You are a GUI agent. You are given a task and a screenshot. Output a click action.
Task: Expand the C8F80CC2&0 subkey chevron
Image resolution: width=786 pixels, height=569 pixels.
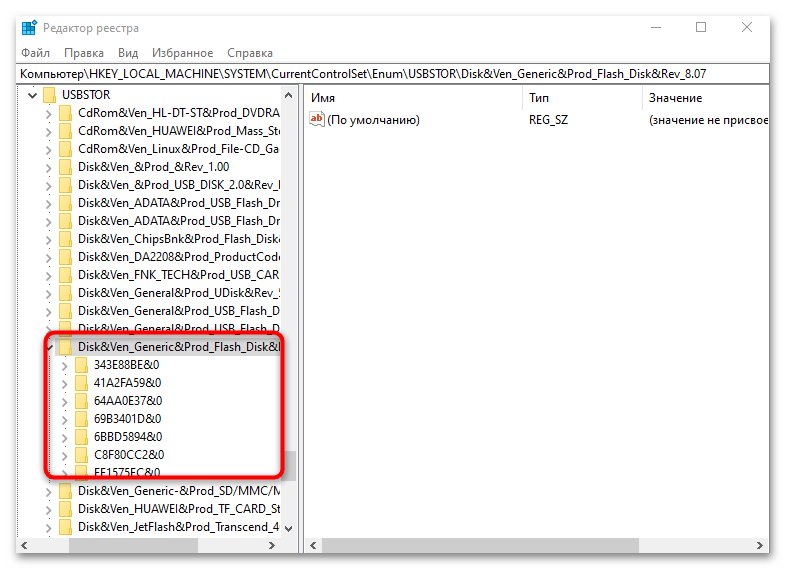coord(65,456)
